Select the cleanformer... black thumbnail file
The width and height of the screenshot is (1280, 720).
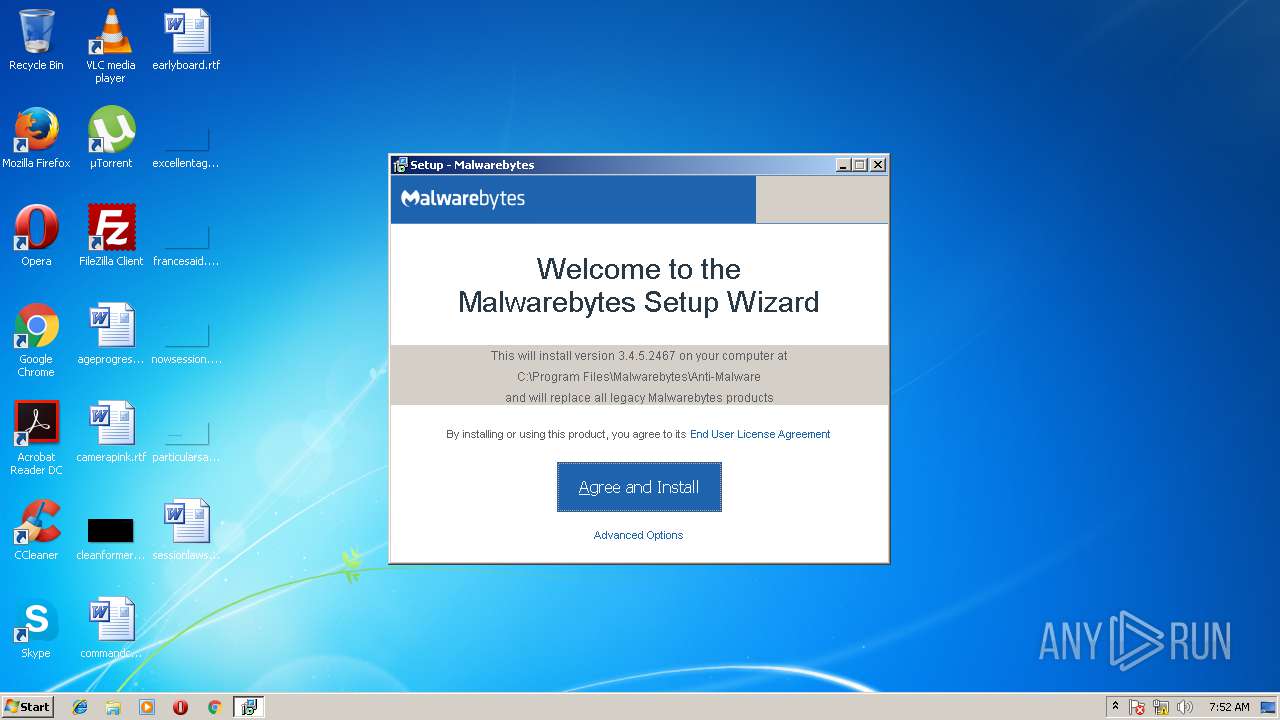(x=111, y=538)
